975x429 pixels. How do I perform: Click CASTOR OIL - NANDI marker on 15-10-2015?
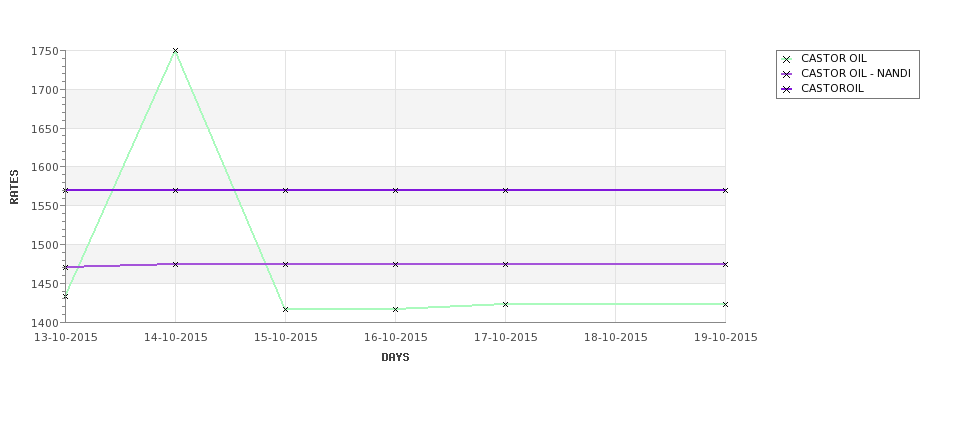pos(285,264)
